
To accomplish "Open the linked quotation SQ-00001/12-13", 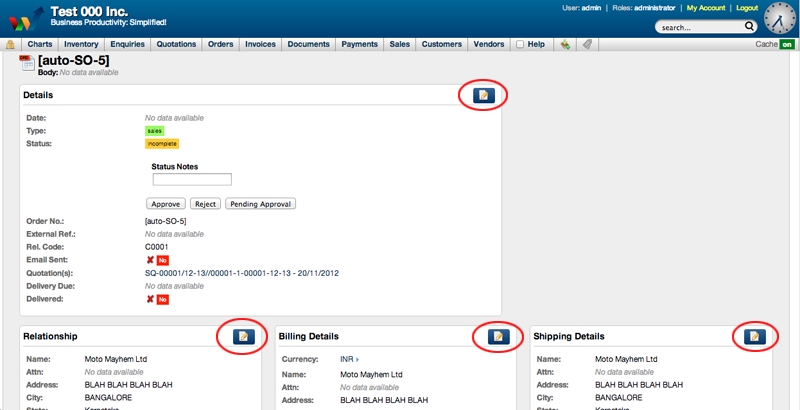I will pyautogui.click(x=242, y=273).
